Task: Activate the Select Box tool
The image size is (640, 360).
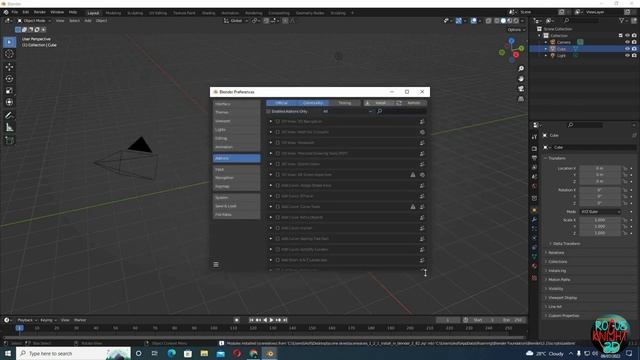Action: 9,42
